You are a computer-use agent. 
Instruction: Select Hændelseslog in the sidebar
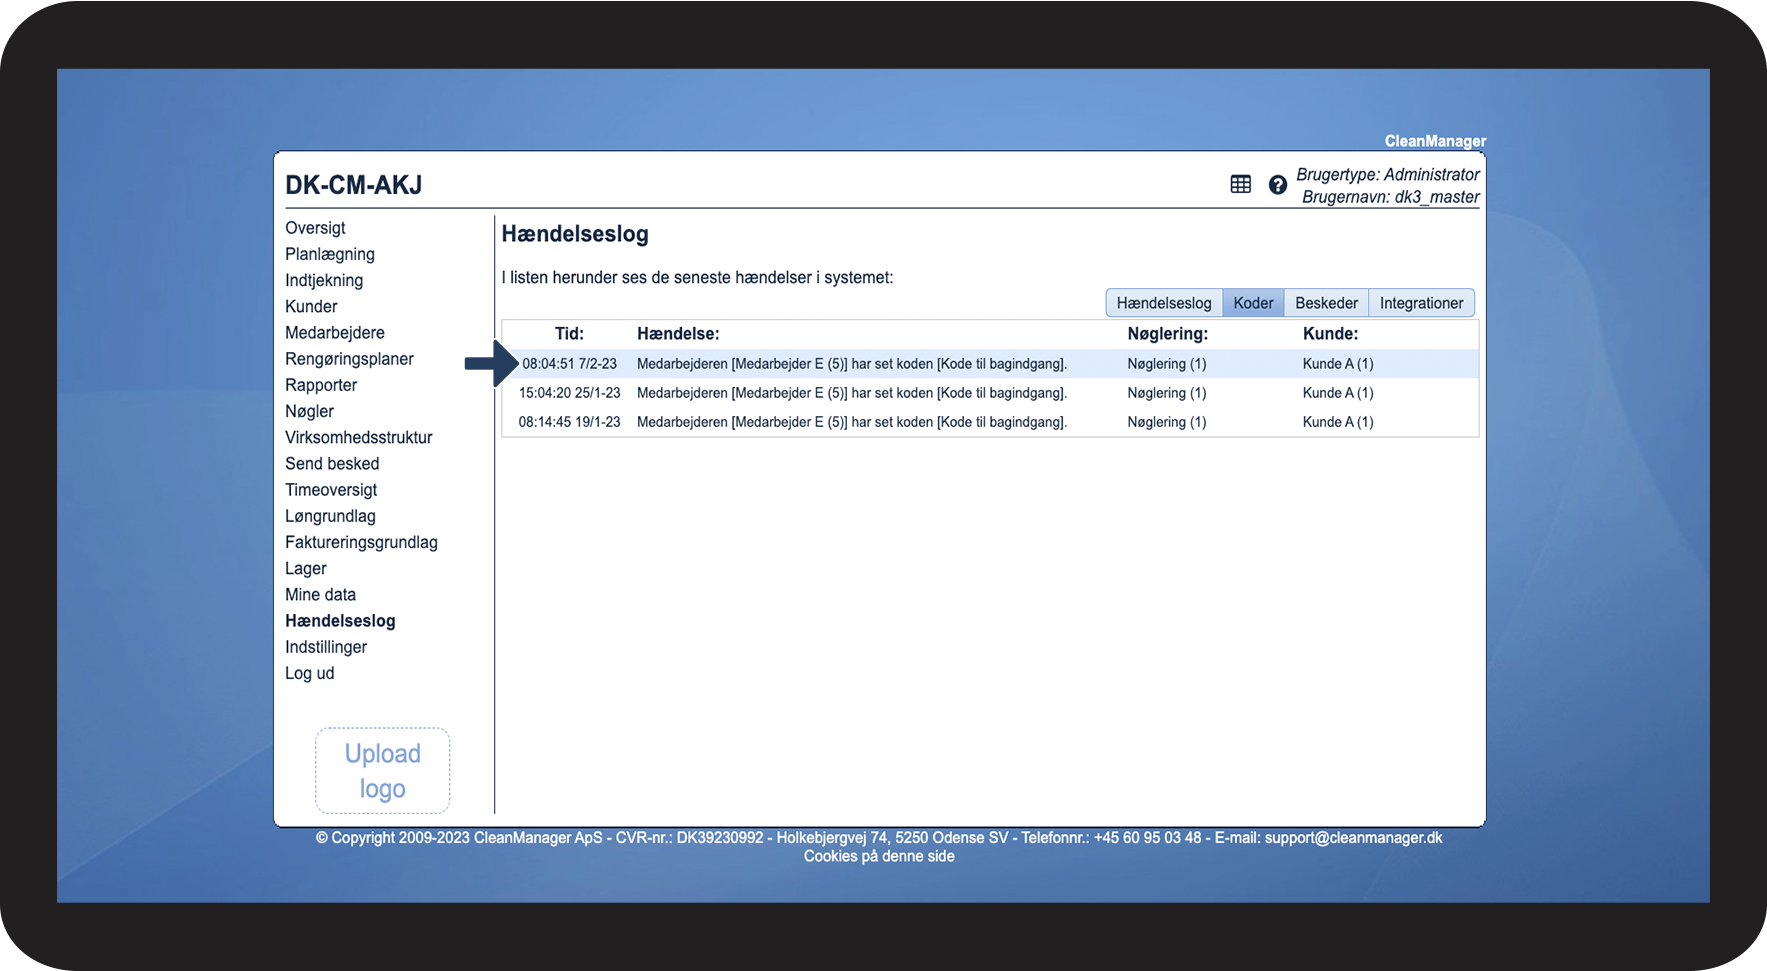click(x=340, y=621)
